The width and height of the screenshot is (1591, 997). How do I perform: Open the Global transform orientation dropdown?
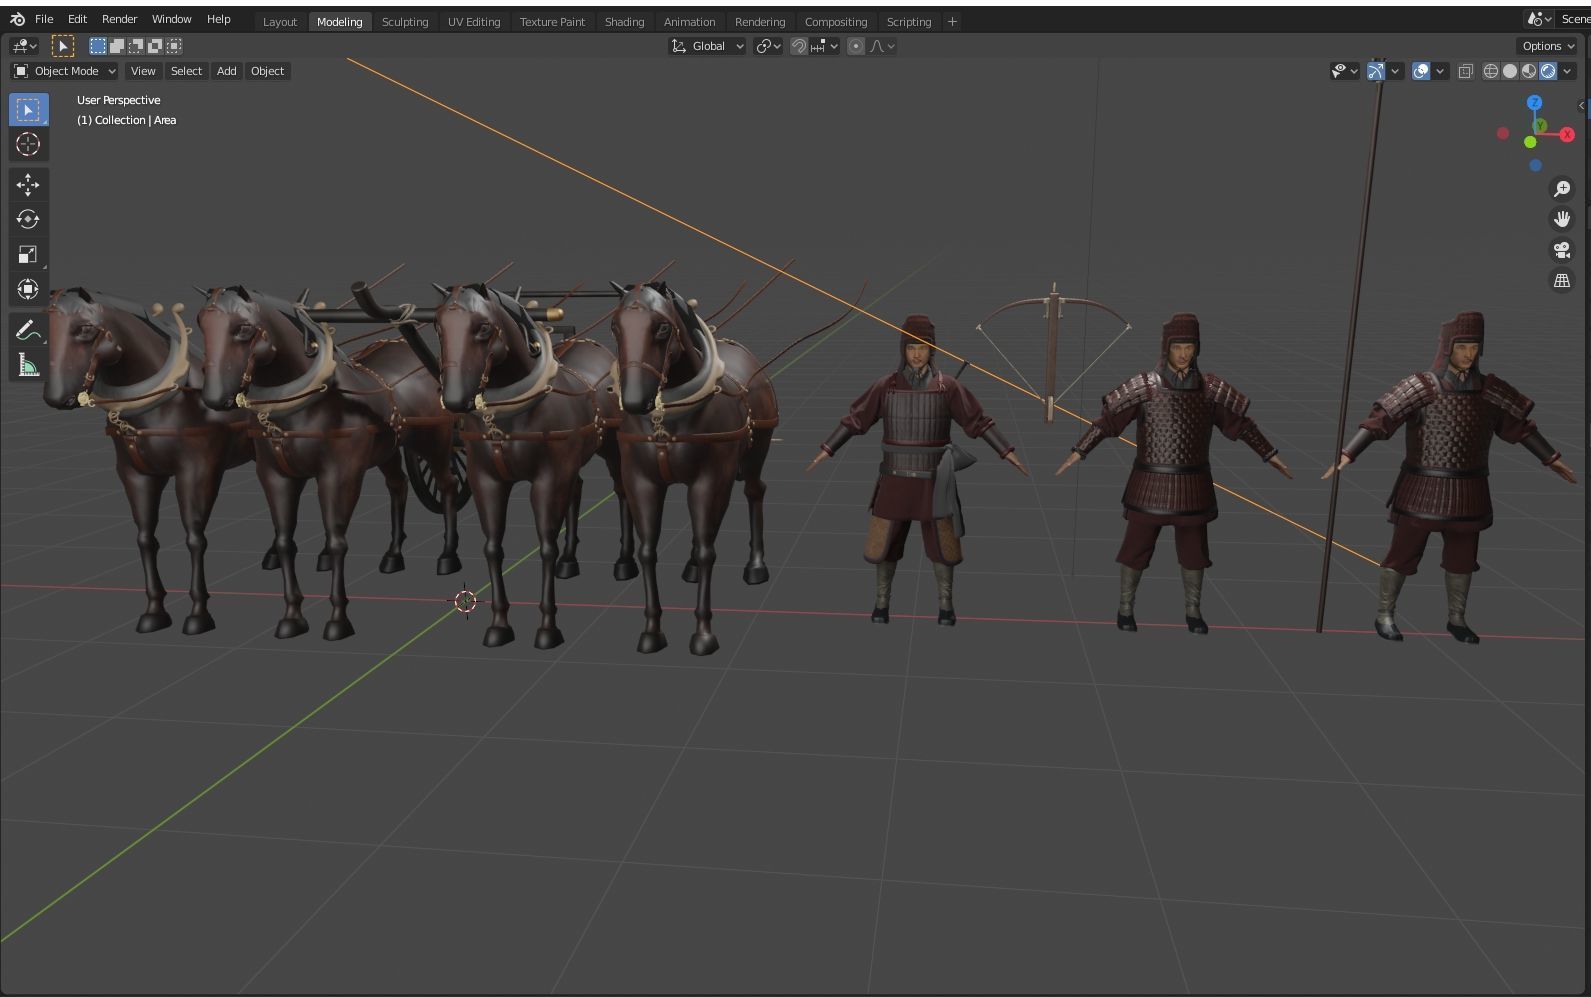(708, 46)
